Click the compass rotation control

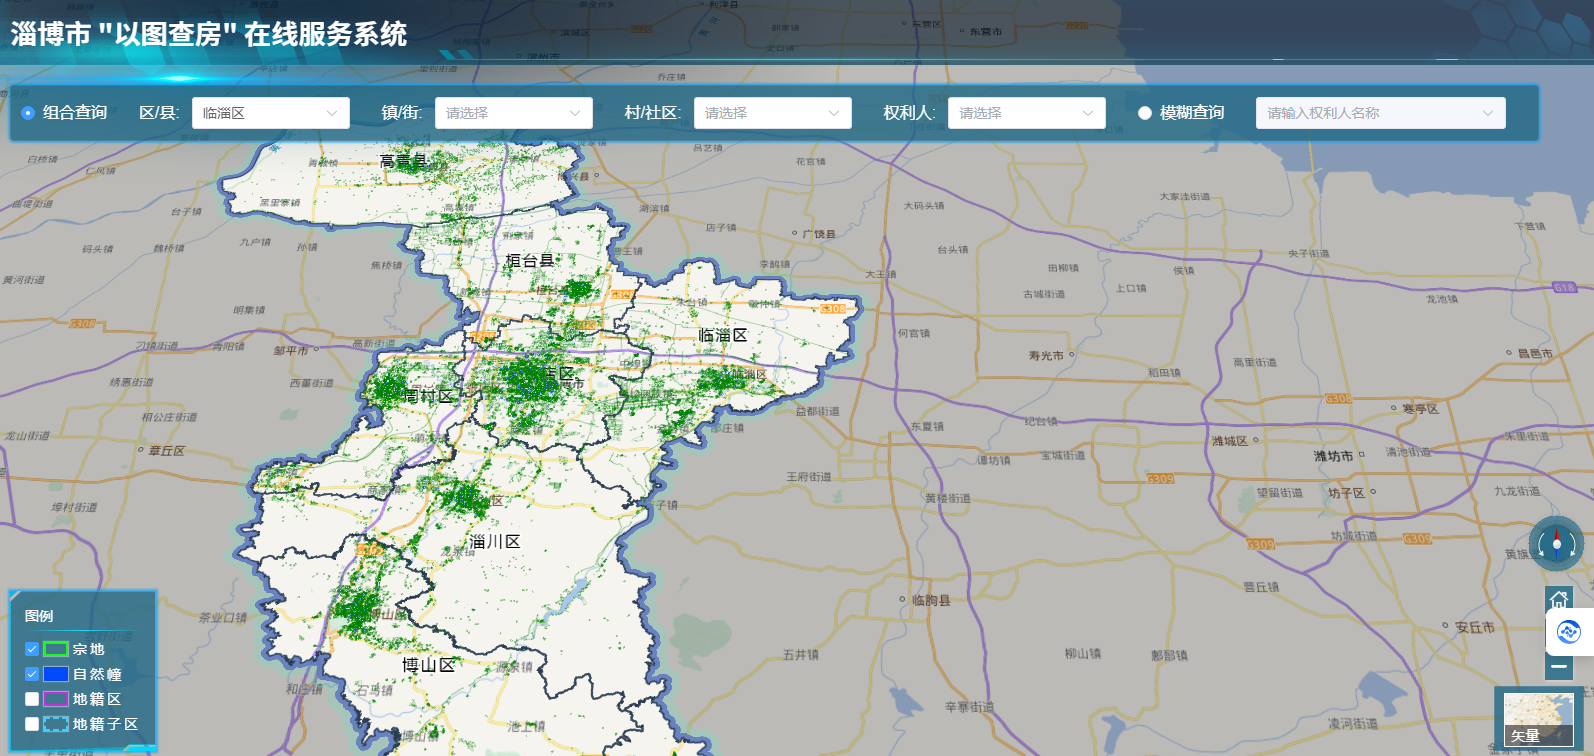click(x=1556, y=544)
